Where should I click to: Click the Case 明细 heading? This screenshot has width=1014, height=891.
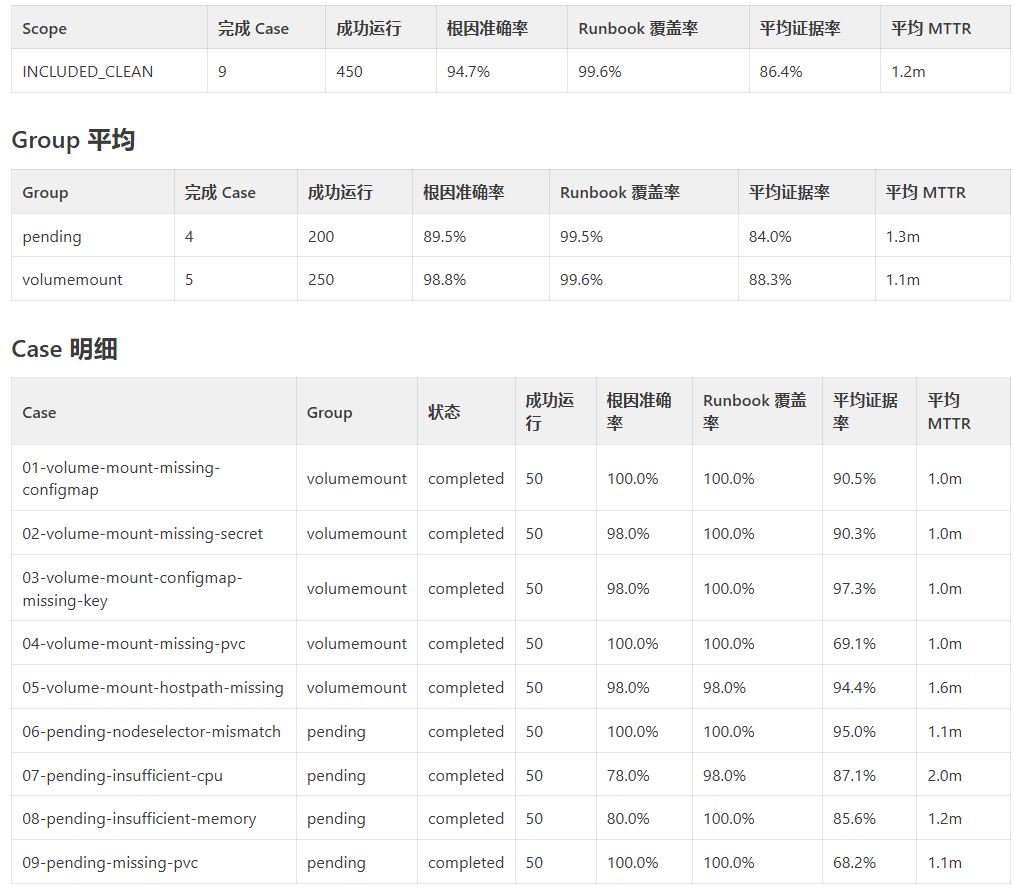64,349
